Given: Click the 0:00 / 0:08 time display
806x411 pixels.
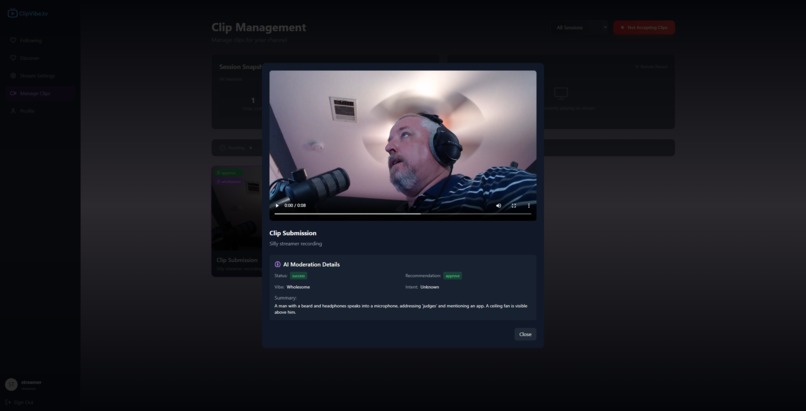Looking at the screenshot, I should (295, 206).
